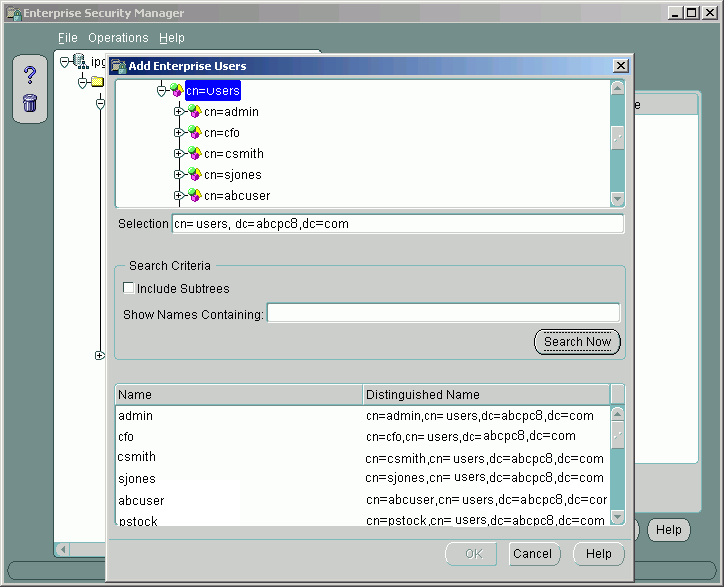Click the disabled OK button
Image resolution: width=724 pixels, height=587 pixels.
471,554
